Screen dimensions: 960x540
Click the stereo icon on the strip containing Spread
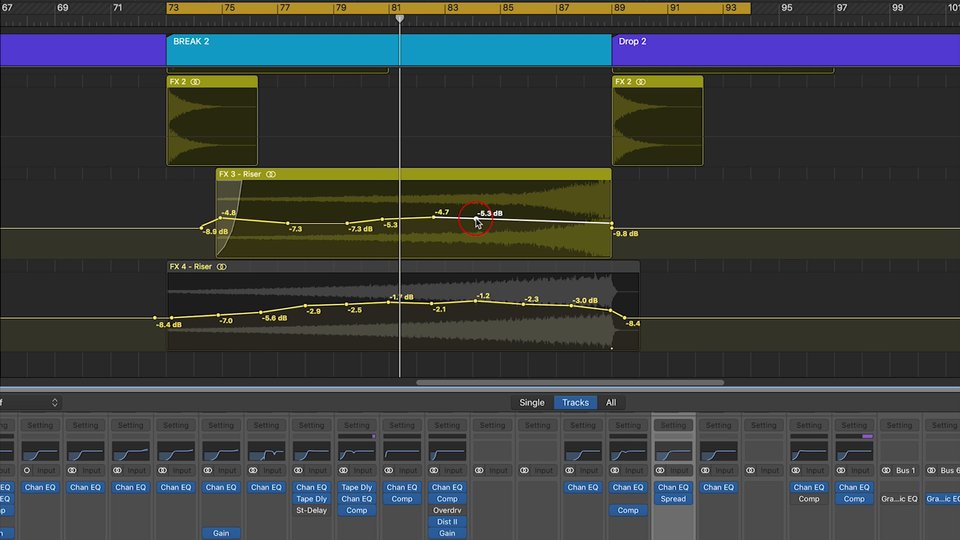pos(660,470)
